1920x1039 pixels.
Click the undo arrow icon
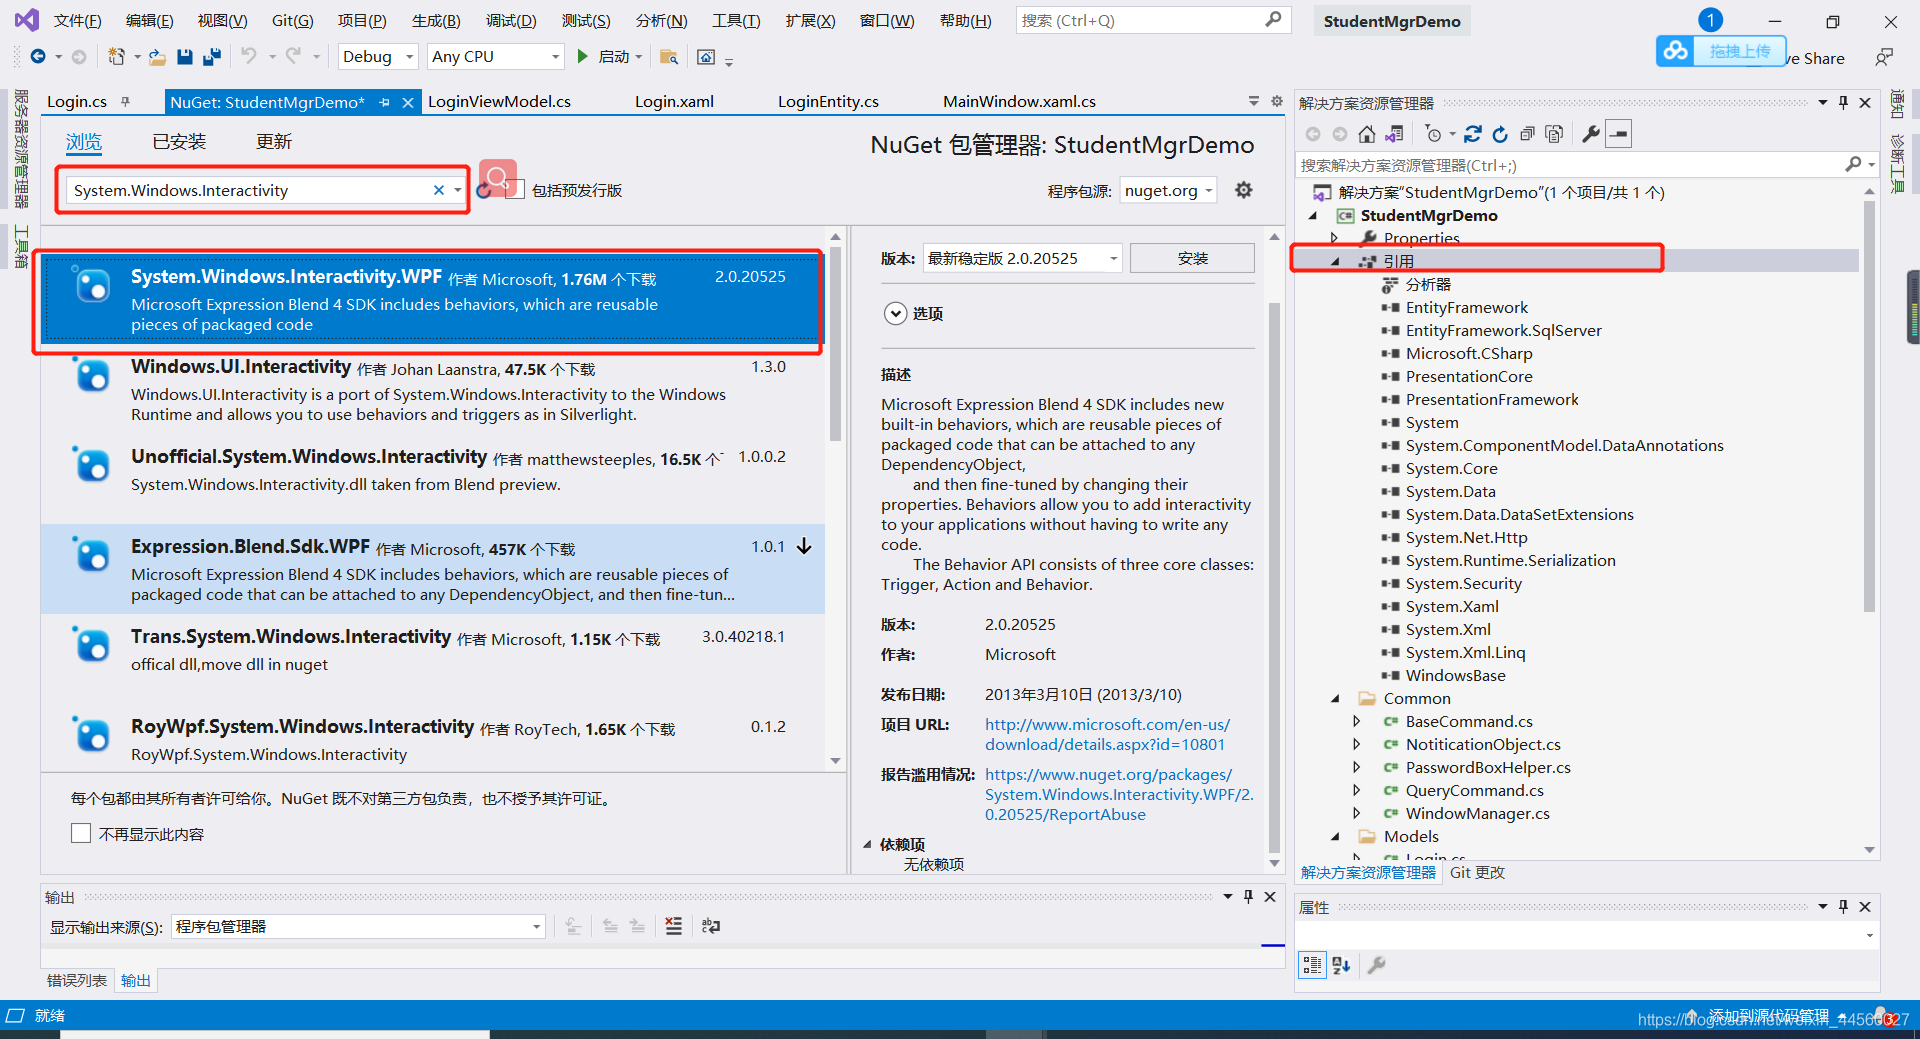tap(248, 57)
